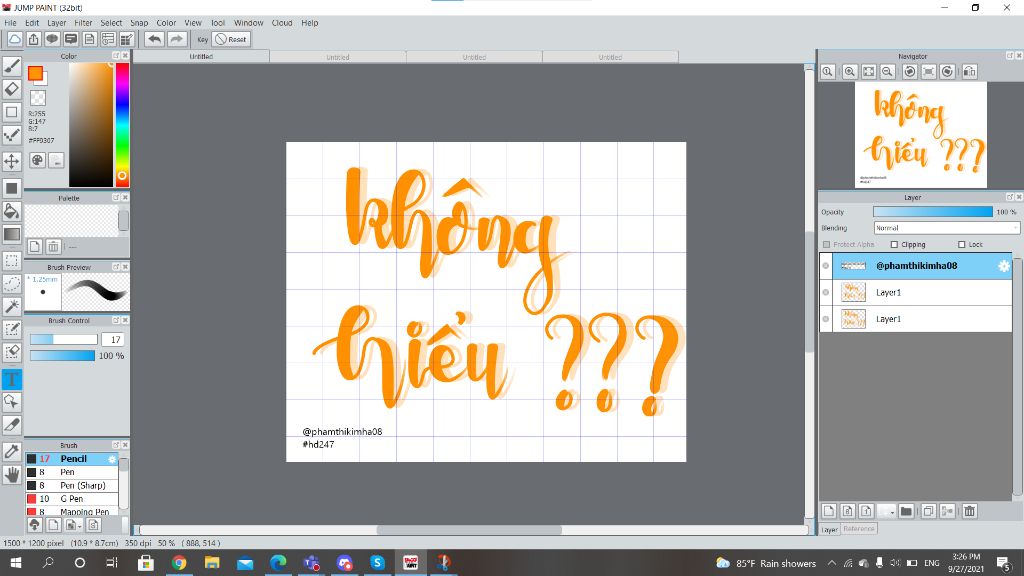This screenshot has height=576, width=1024.
Task: Open the File menu
Action: click(x=10, y=23)
